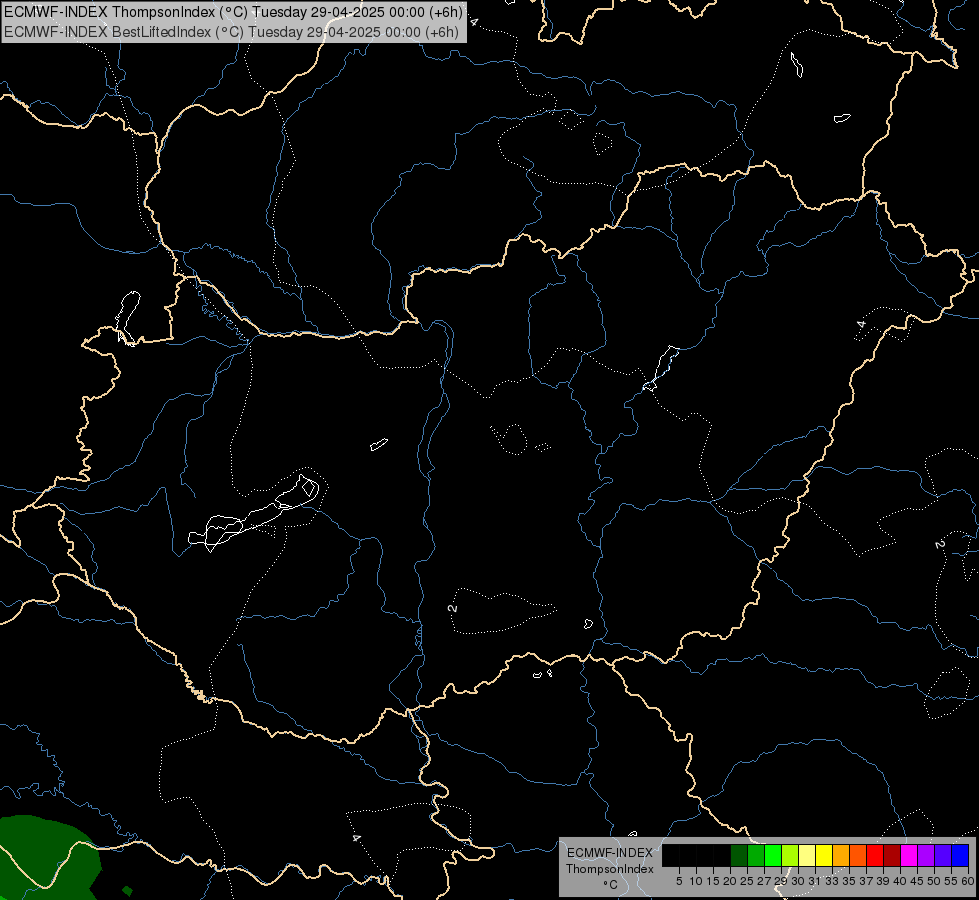Select the violet 50–55 legend swatch
Viewport: 979px width, 900px height.
[x=943, y=856]
